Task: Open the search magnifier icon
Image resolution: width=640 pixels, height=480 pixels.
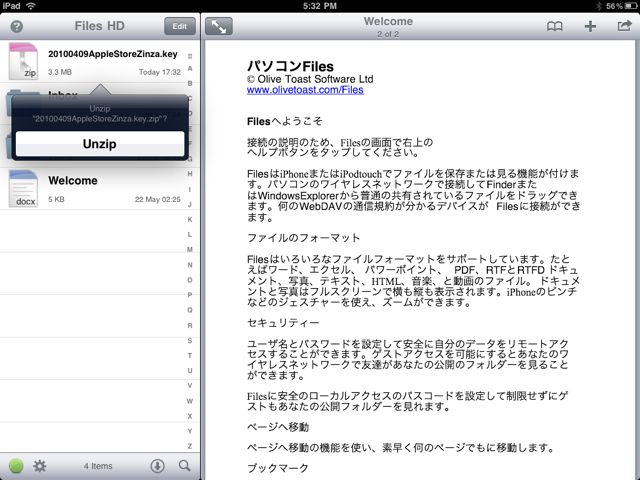Action: click(184, 466)
